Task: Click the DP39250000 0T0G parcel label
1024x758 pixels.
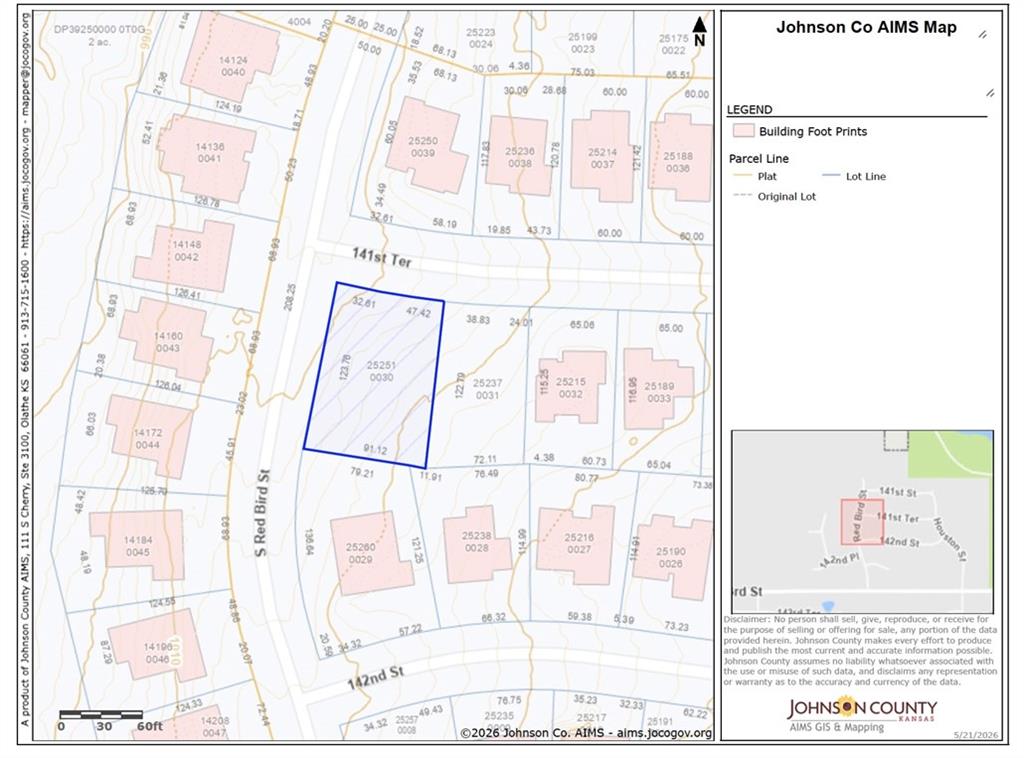Action: 100,35
